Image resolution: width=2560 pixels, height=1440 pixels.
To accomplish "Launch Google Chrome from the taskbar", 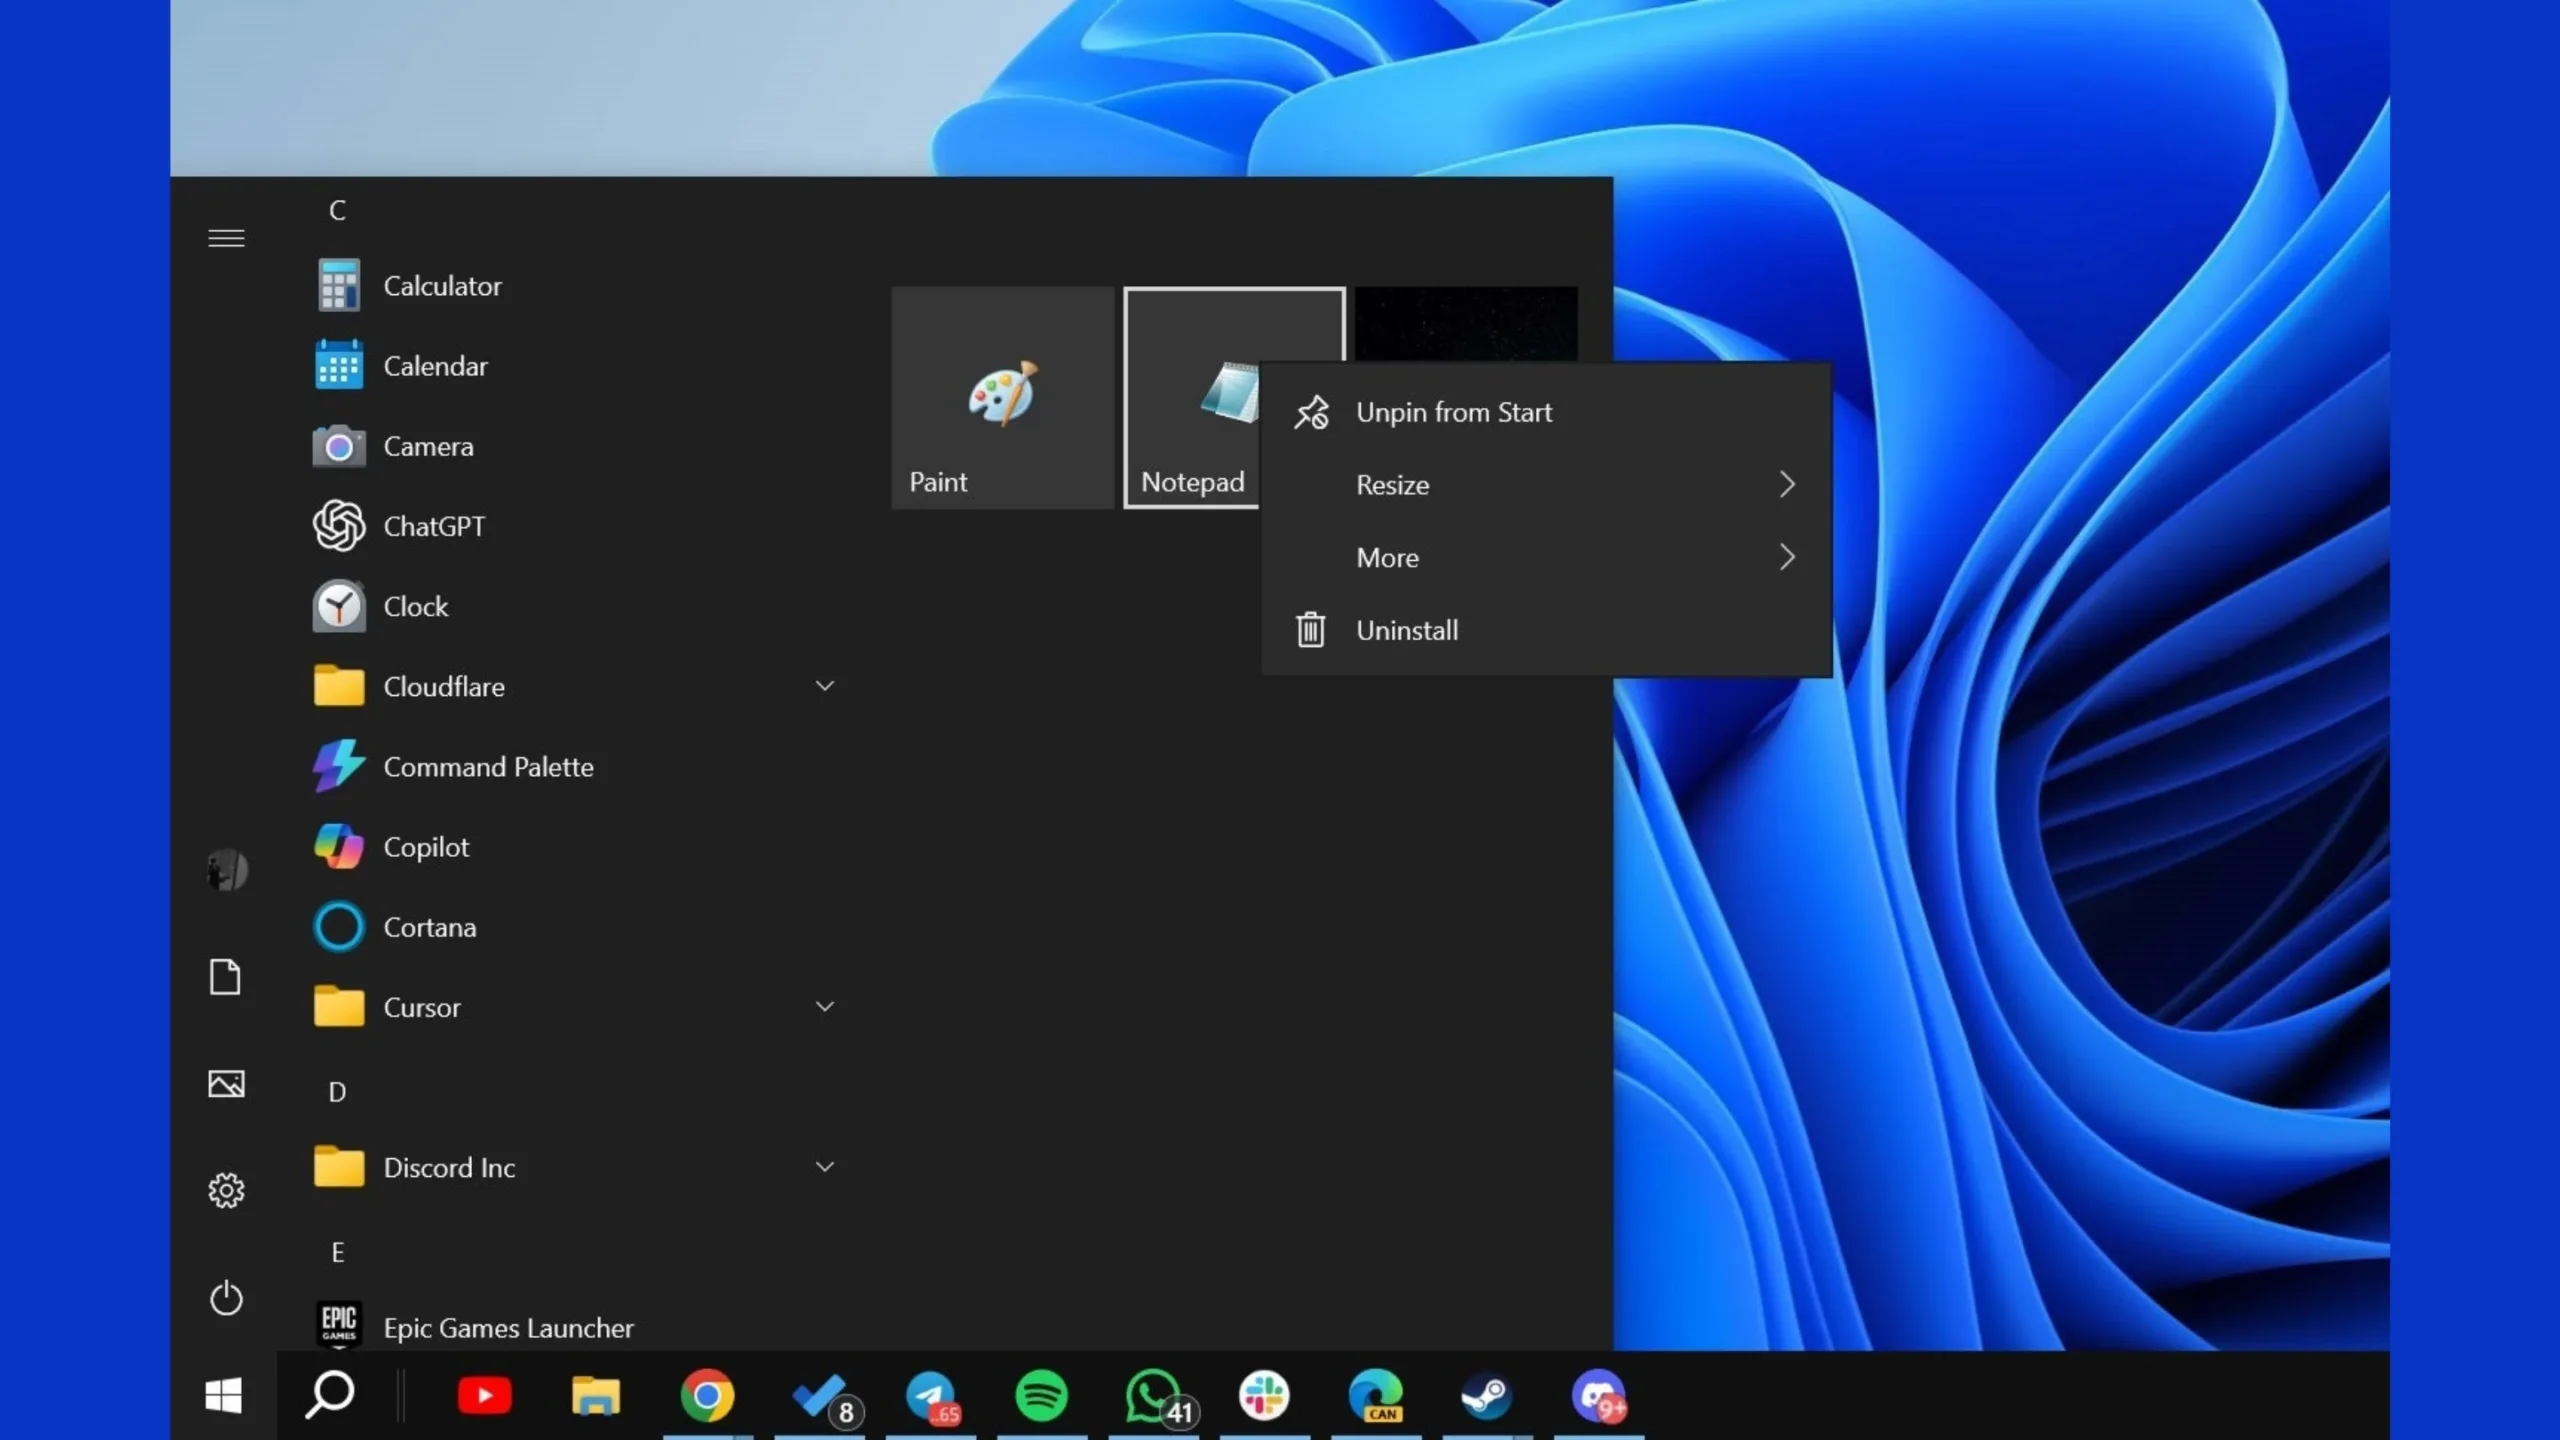I will [x=707, y=1396].
